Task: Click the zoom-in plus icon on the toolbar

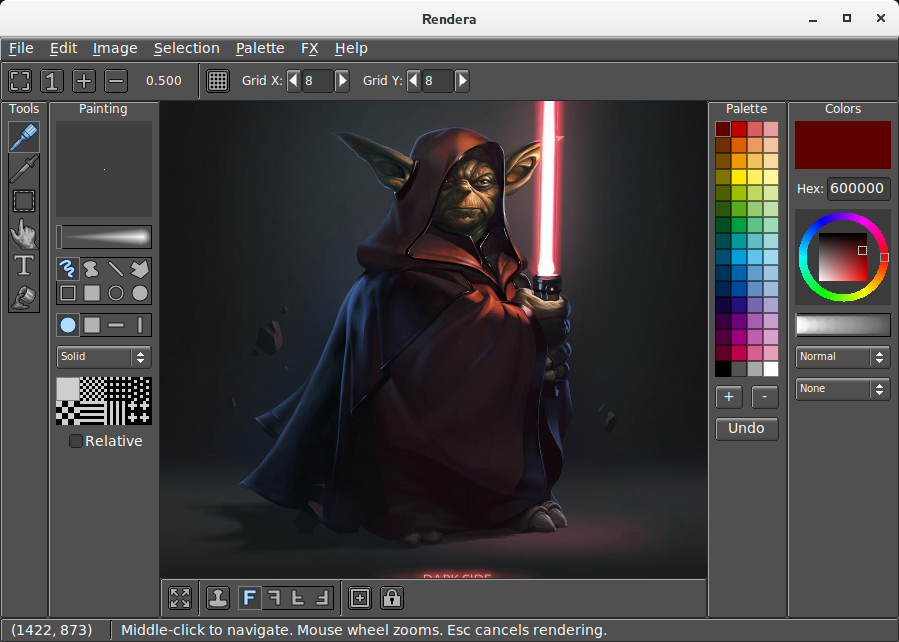Action: click(x=84, y=81)
